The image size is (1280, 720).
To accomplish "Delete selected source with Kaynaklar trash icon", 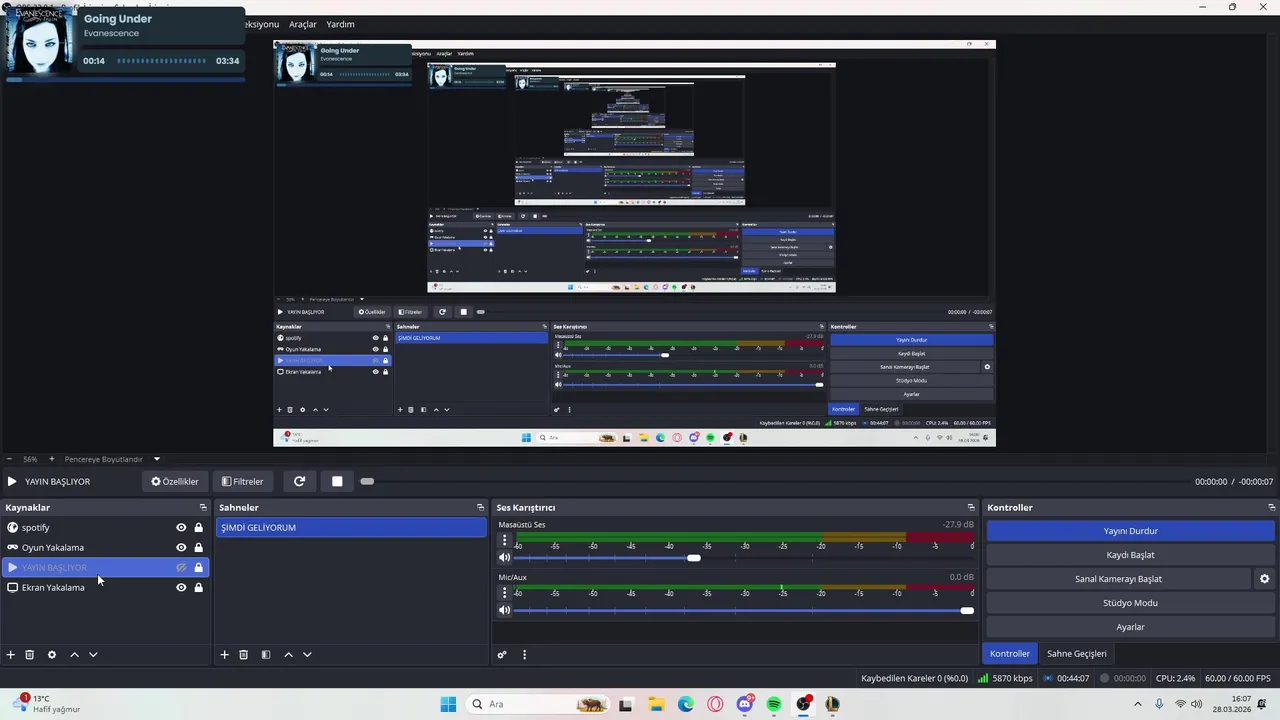I will coord(30,655).
